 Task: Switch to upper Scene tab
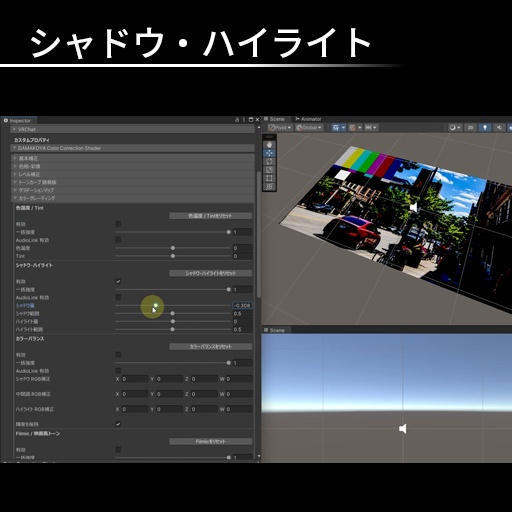(x=275, y=119)
